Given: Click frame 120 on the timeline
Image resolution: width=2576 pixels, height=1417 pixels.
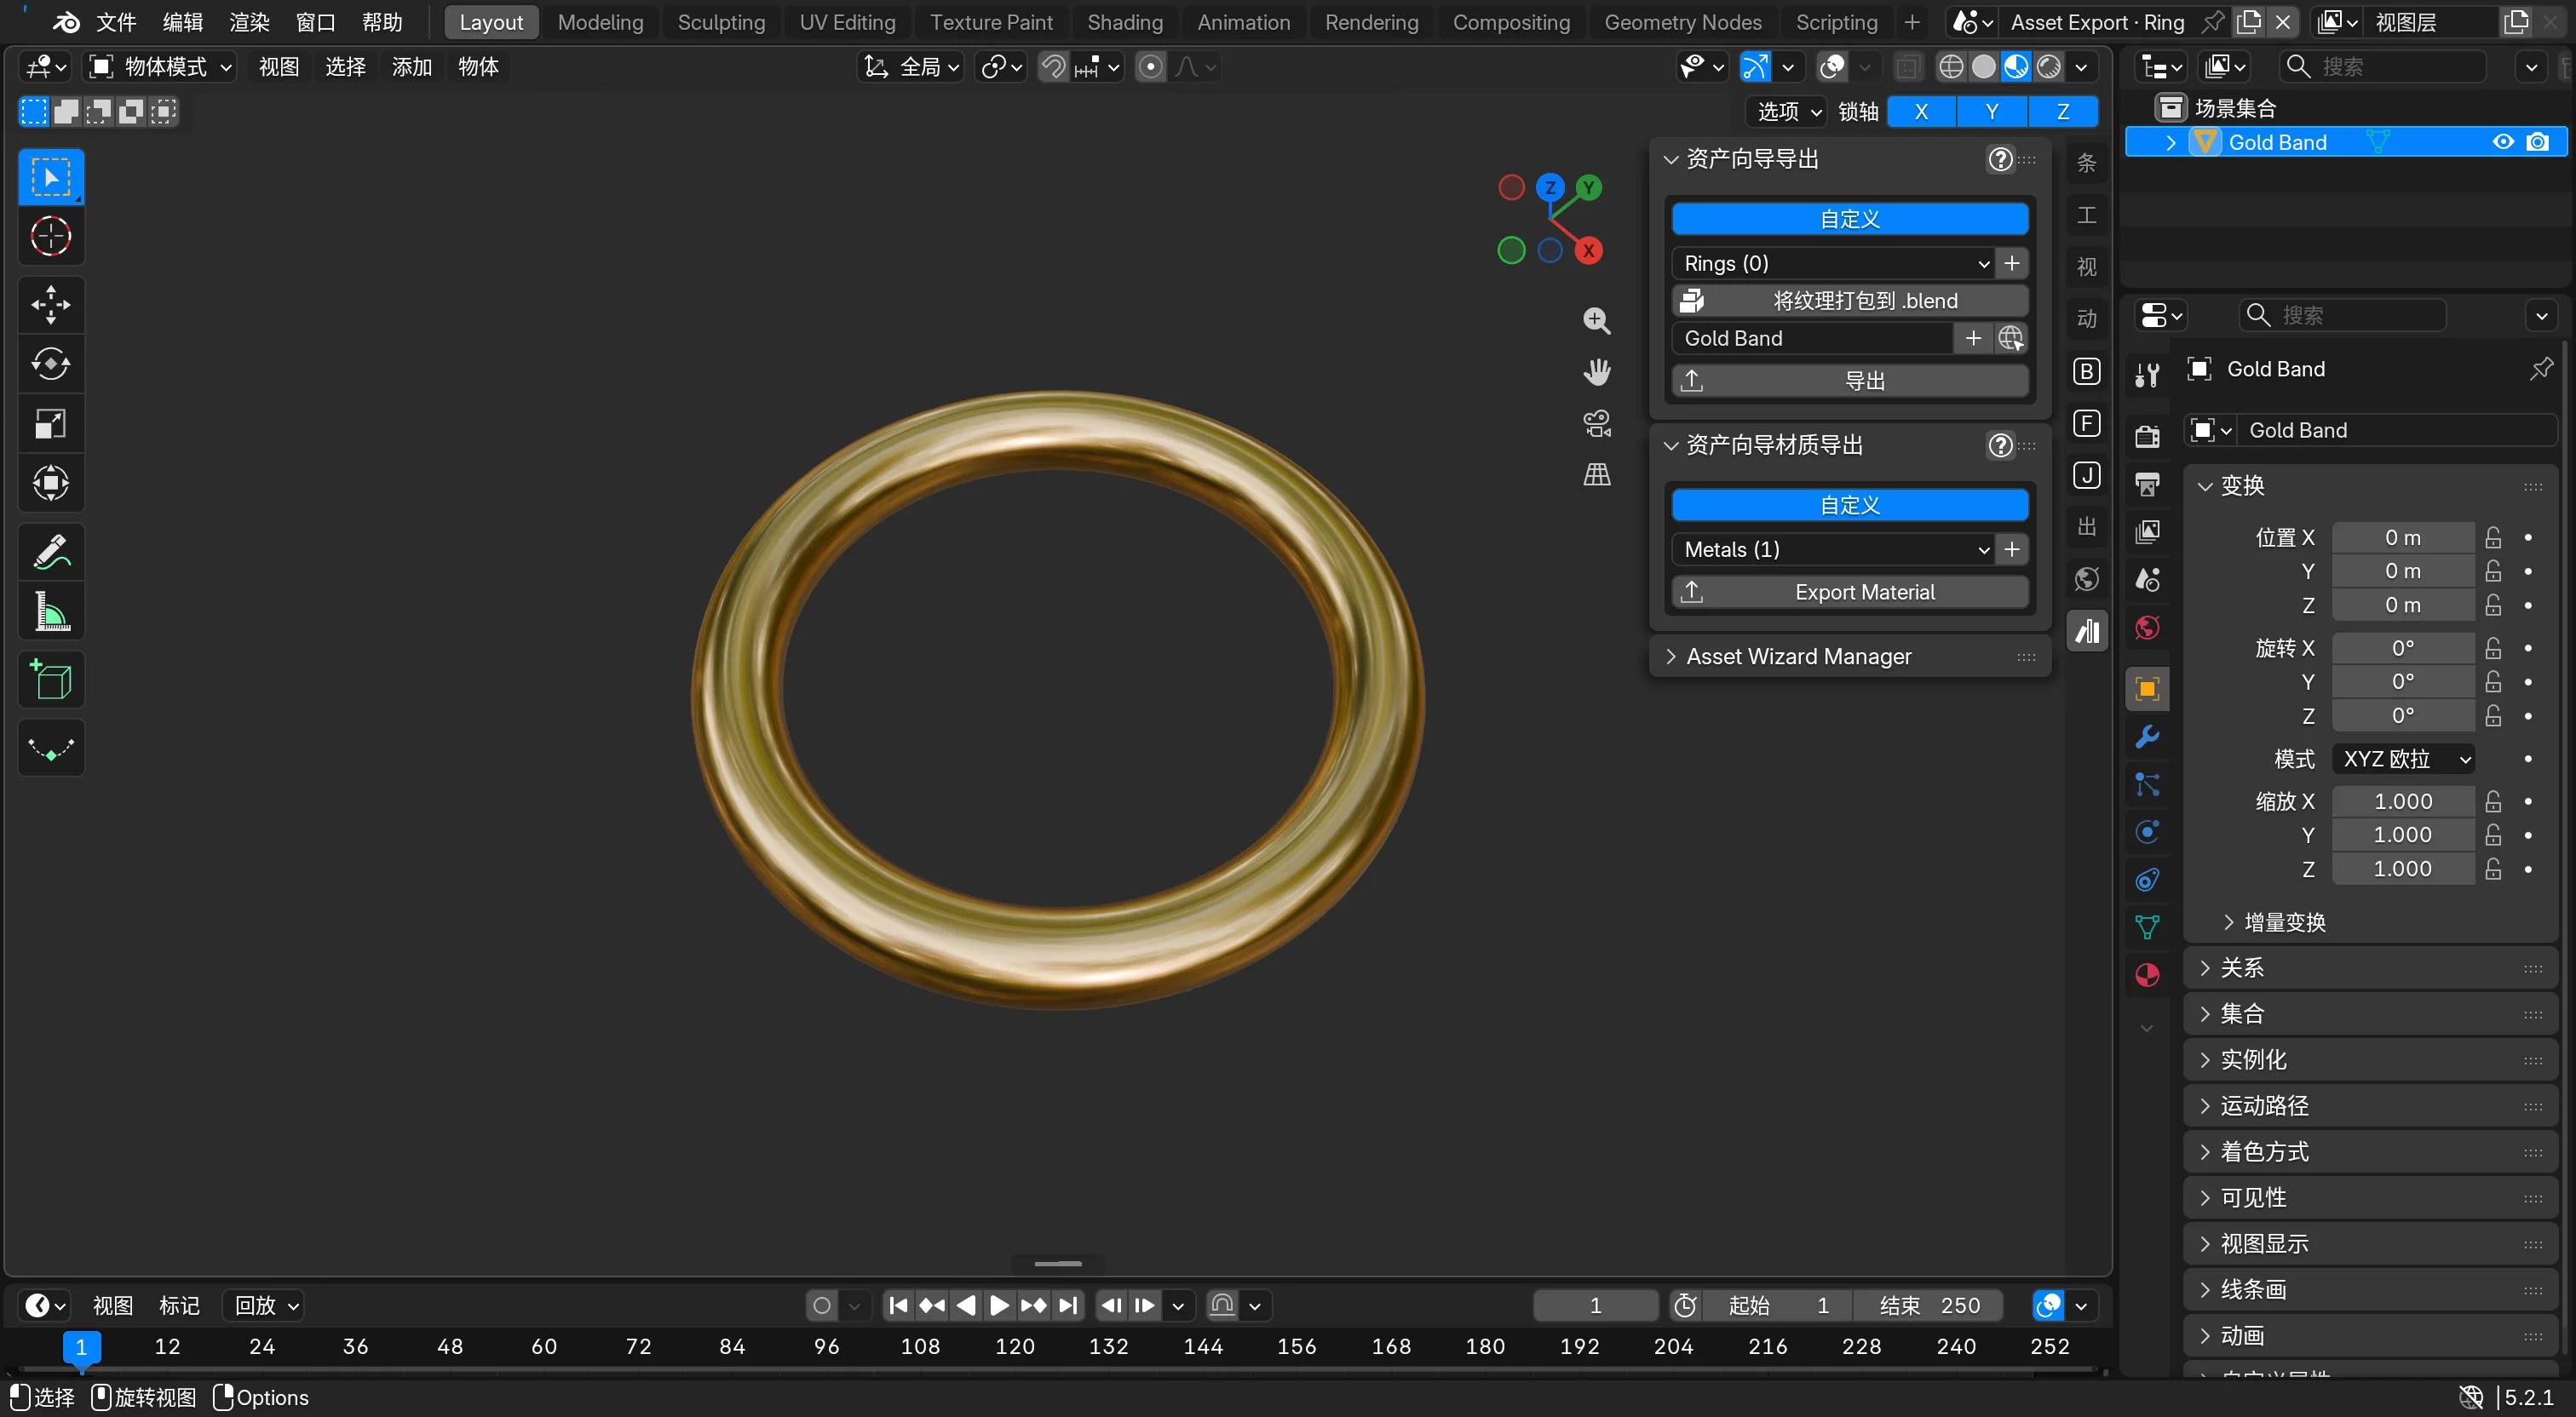Looking at the screenshot, I should 1014,1346.
